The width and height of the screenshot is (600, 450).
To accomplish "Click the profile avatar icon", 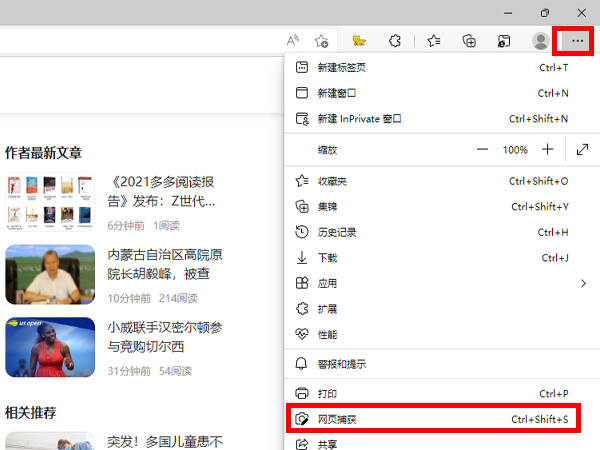I will click(541, 41).
